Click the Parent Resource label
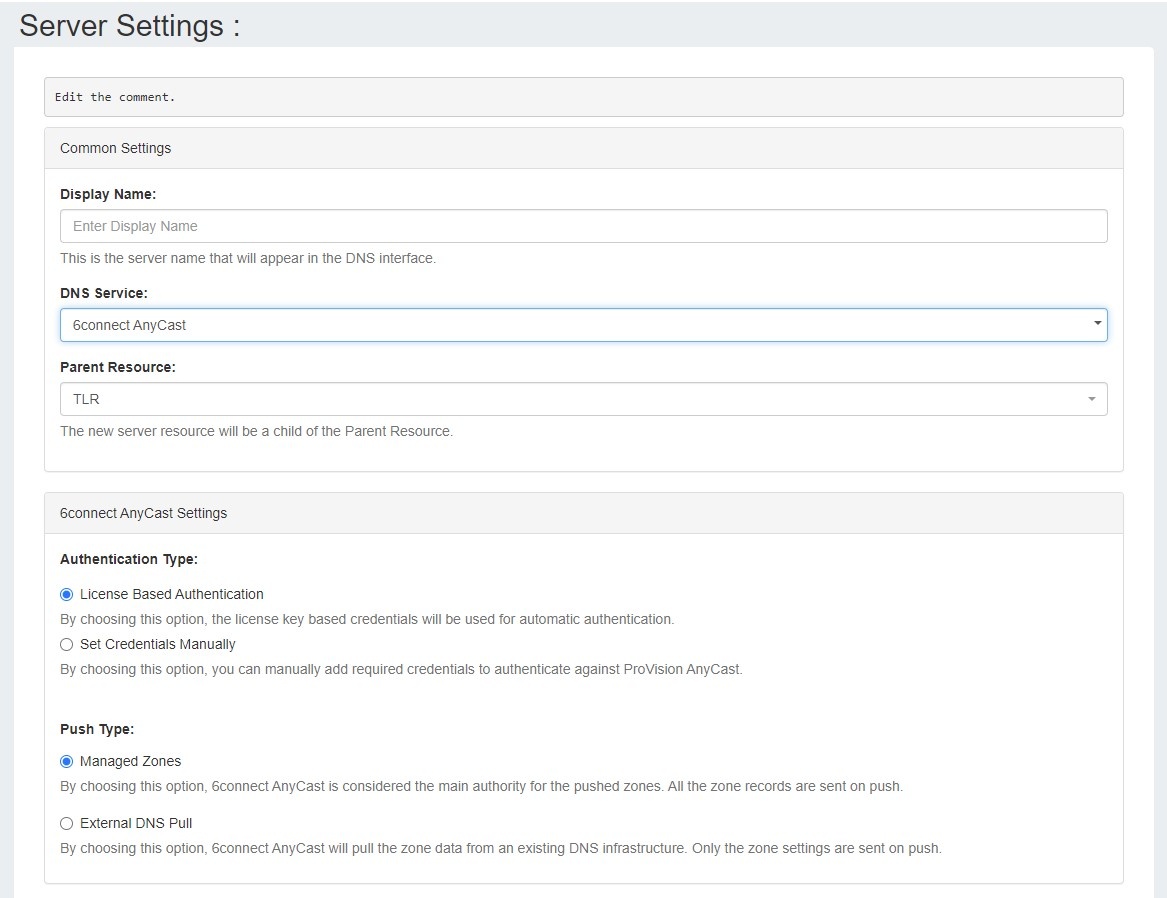The width and height of the screenshot is (1167, 898). click(118, 367)
